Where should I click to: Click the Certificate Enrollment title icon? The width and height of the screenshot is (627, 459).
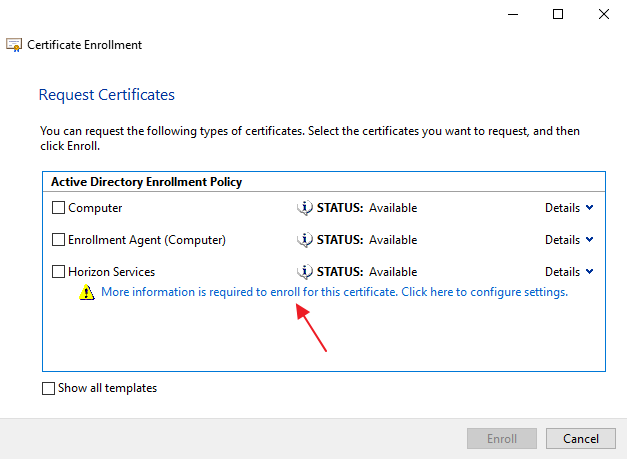(x=15, y=45)
